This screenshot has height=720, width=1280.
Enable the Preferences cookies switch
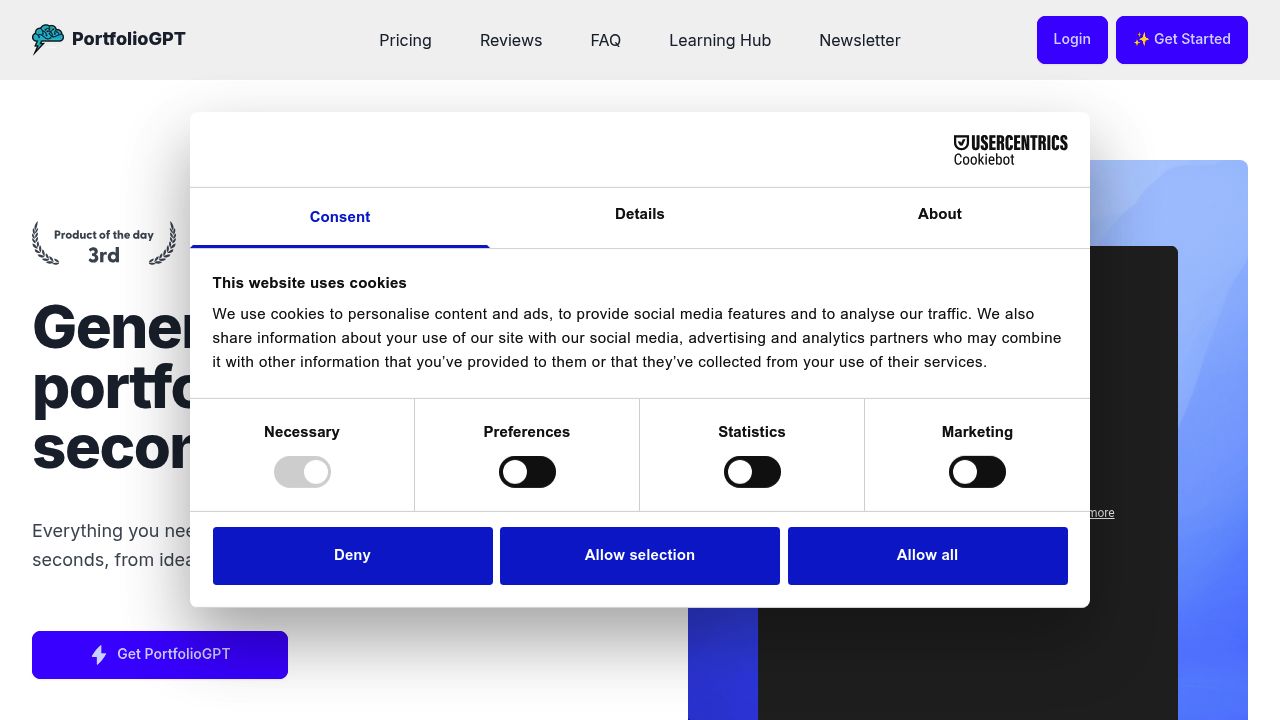coord(527,472)
